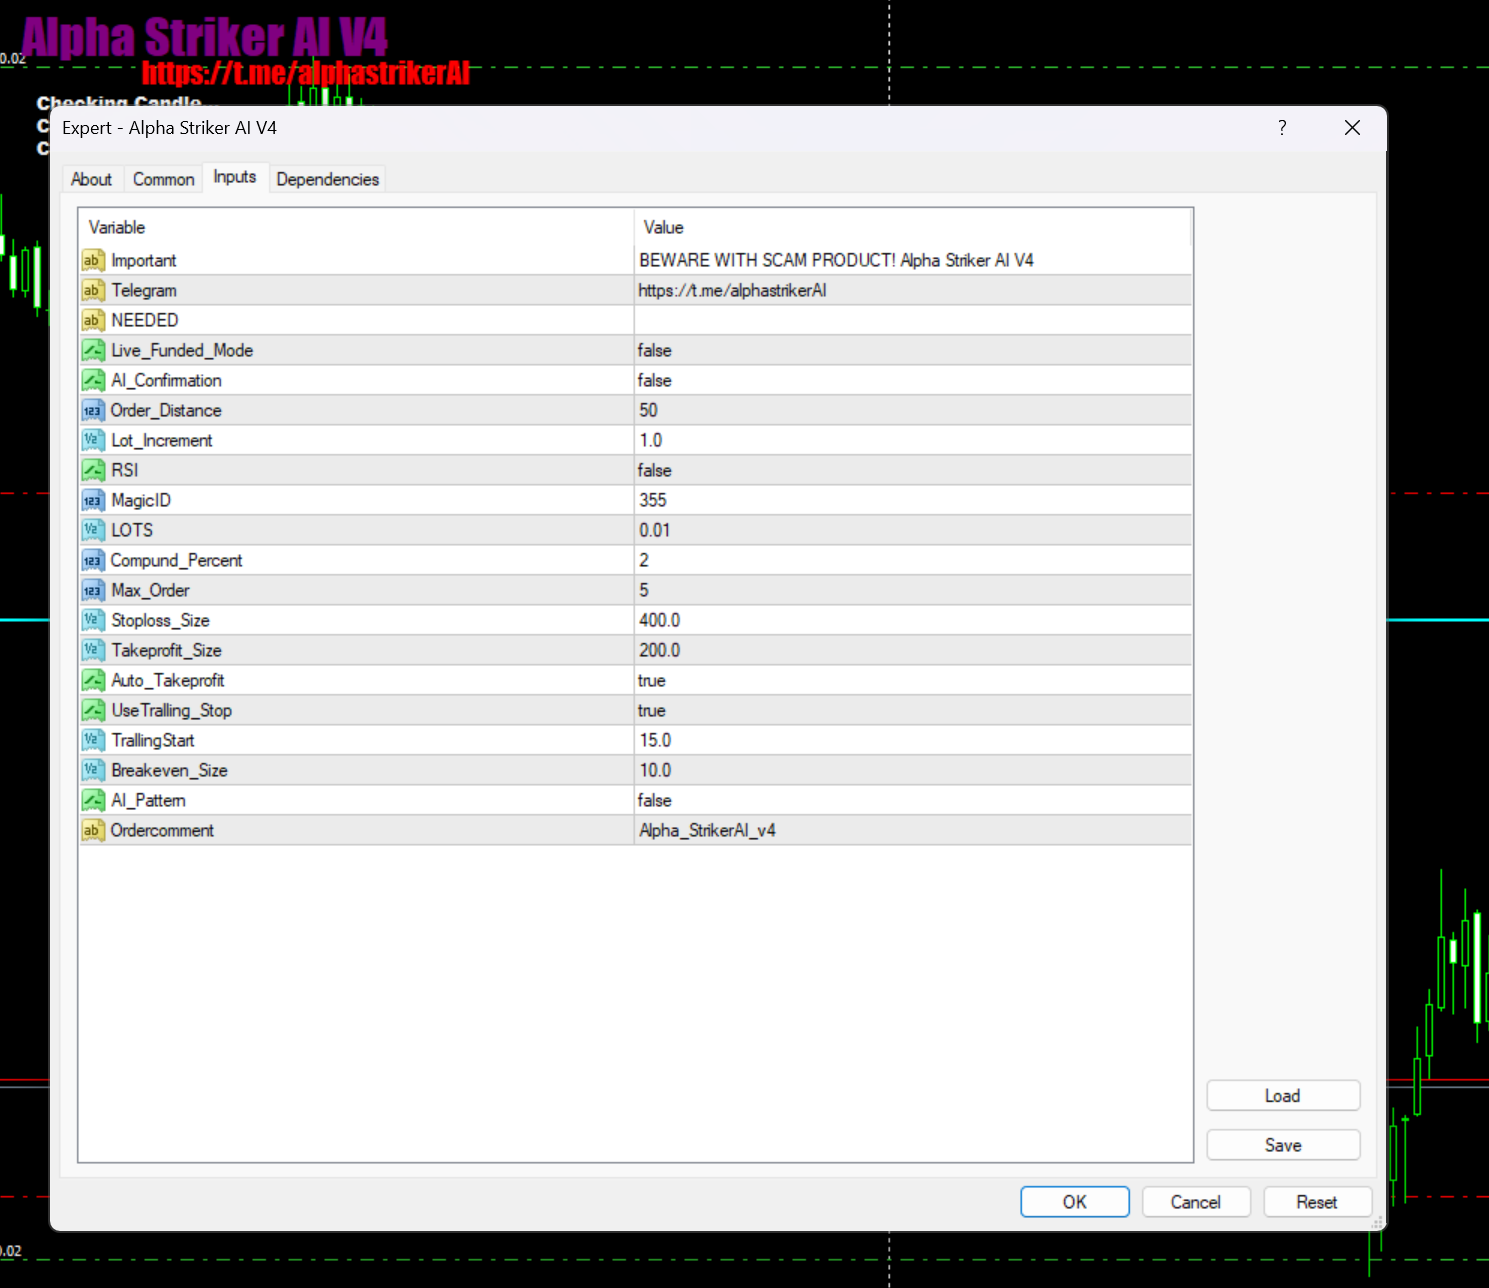Toggle the RSI false value

(x=913, y=470)
